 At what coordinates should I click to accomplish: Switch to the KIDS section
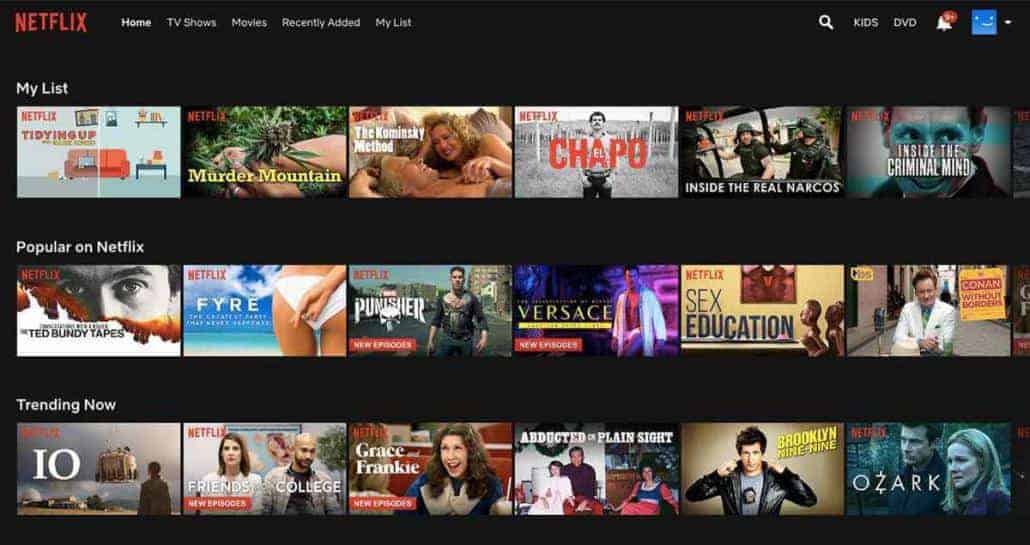click(866, 22)
